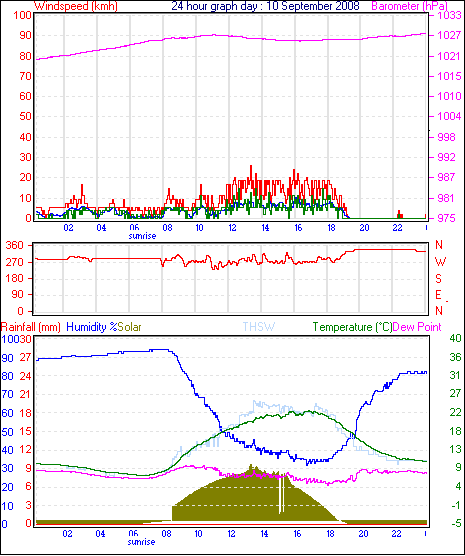Select the 1033 barometer axis value
465x556 pixels.
coord(449,15)
